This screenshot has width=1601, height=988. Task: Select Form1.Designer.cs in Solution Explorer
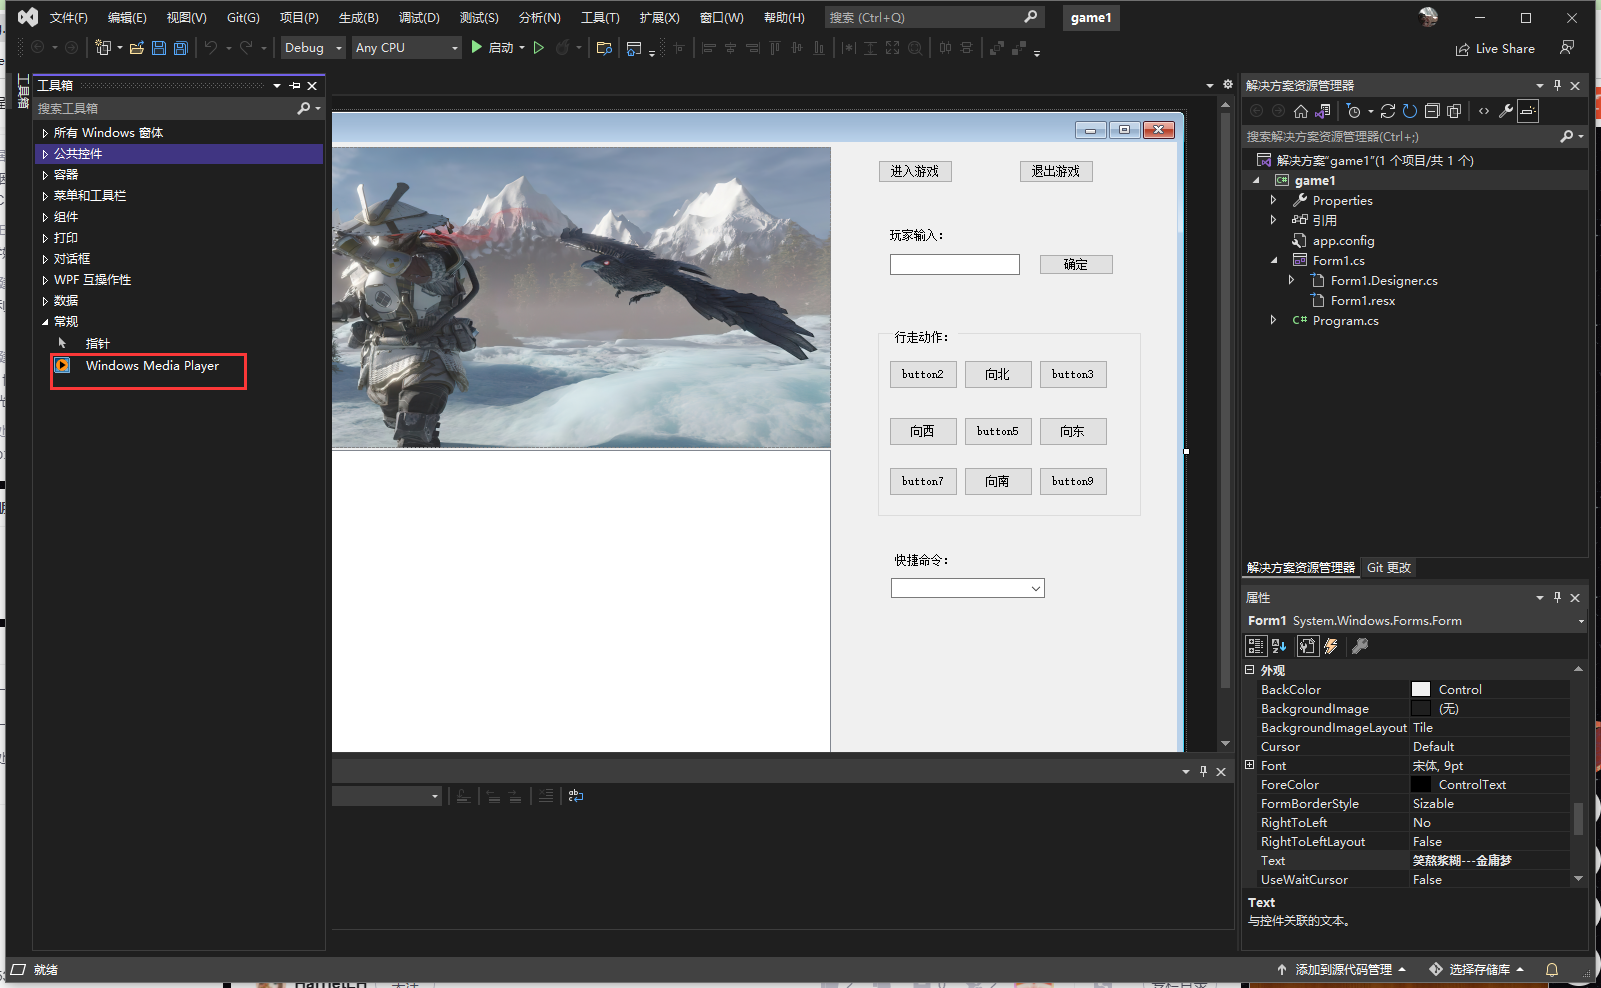point(1384,281)
